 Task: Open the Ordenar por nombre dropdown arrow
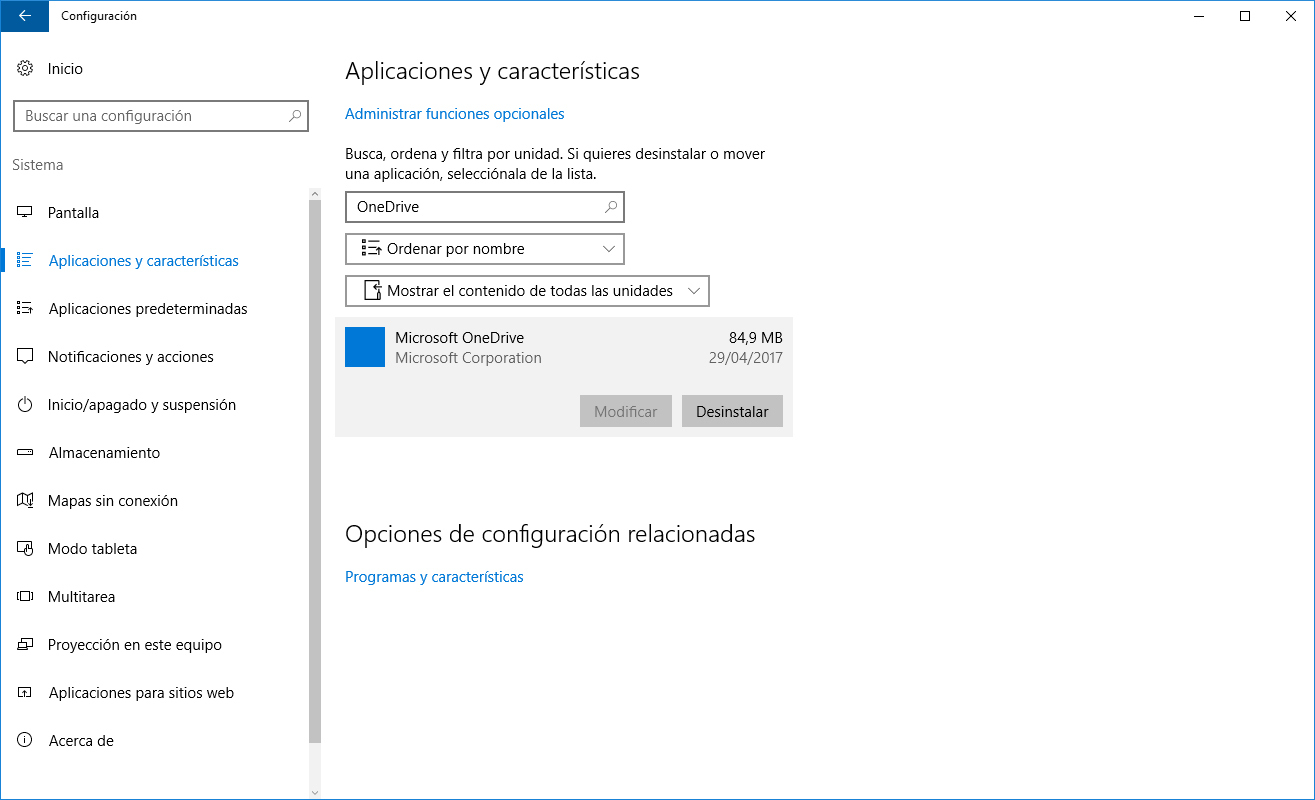coord(609,249)
